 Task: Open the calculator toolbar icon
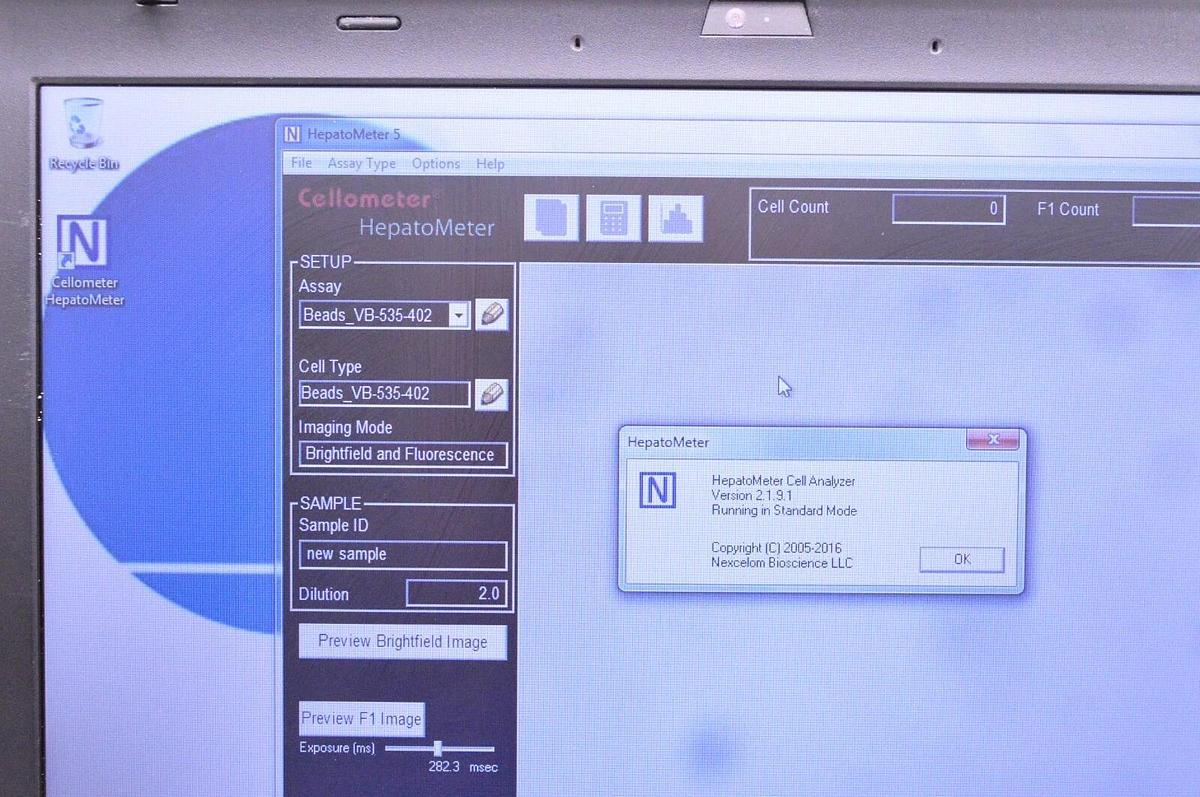tap(614, 218)
